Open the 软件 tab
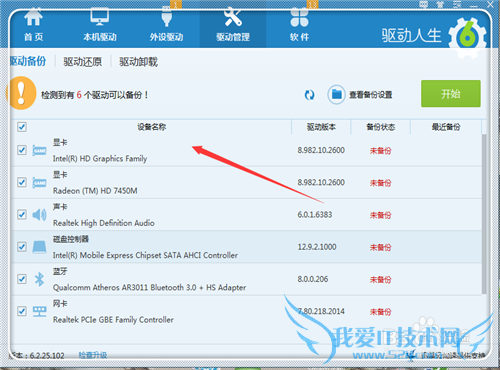The height and width of the screenshot is (370, 500). tap(299, 25)
